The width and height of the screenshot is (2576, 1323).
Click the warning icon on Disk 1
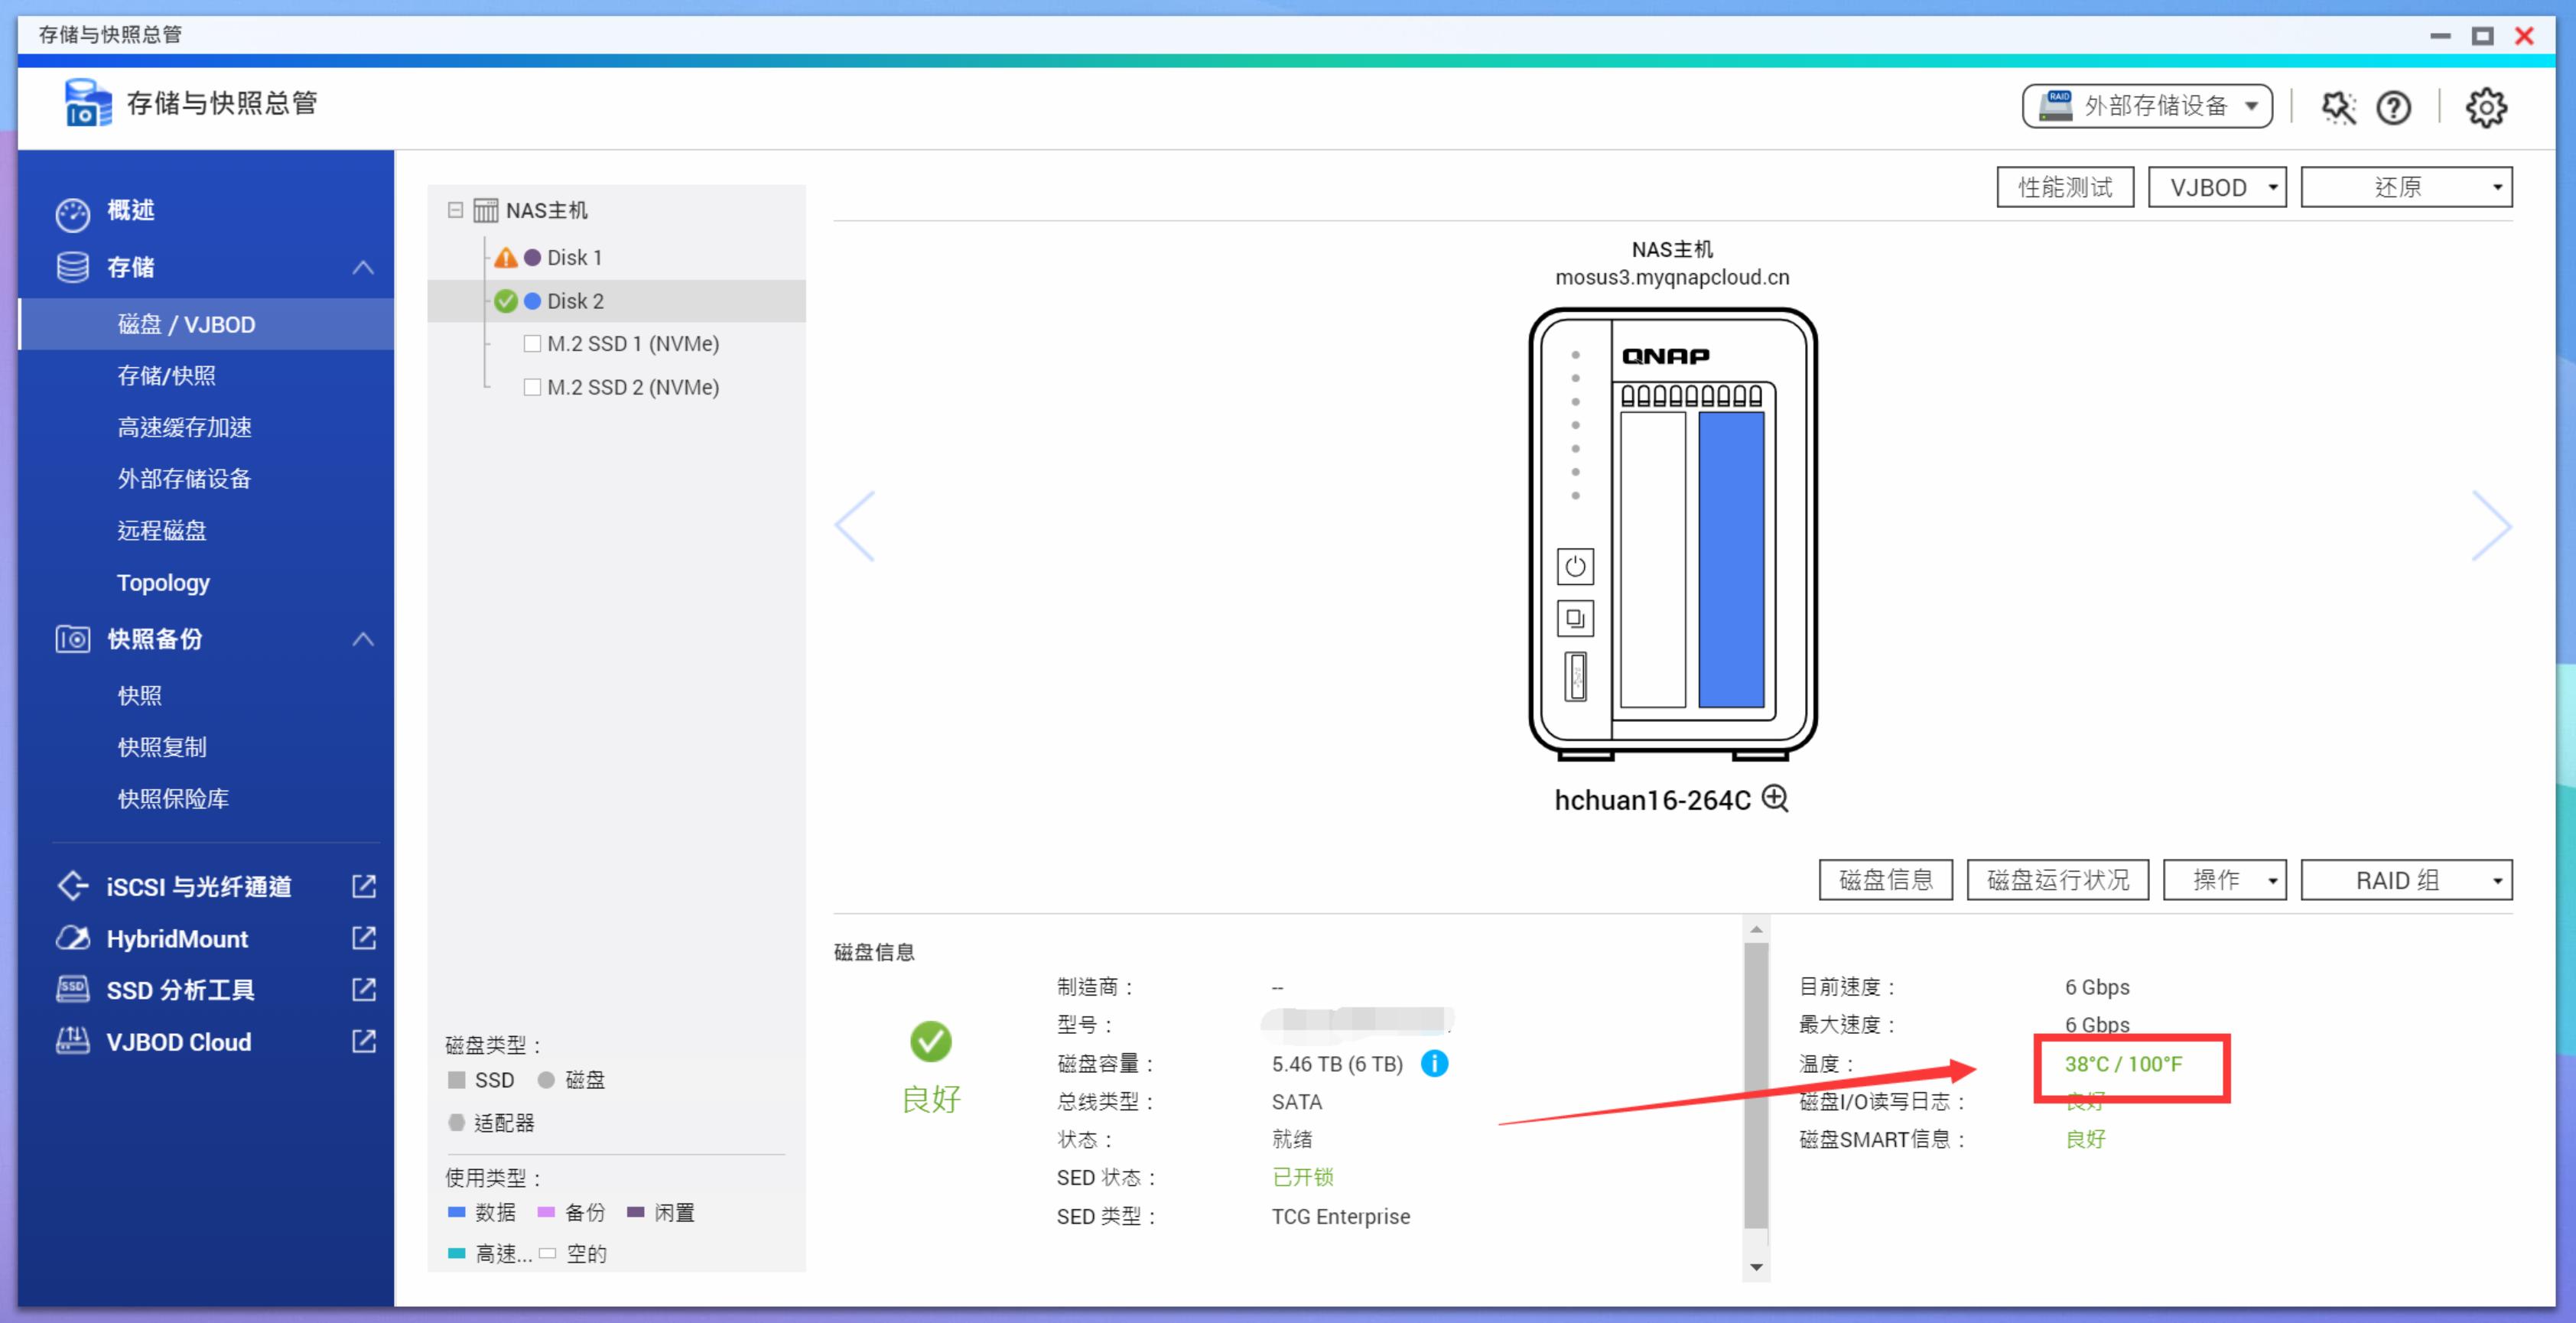pos(506,256)
